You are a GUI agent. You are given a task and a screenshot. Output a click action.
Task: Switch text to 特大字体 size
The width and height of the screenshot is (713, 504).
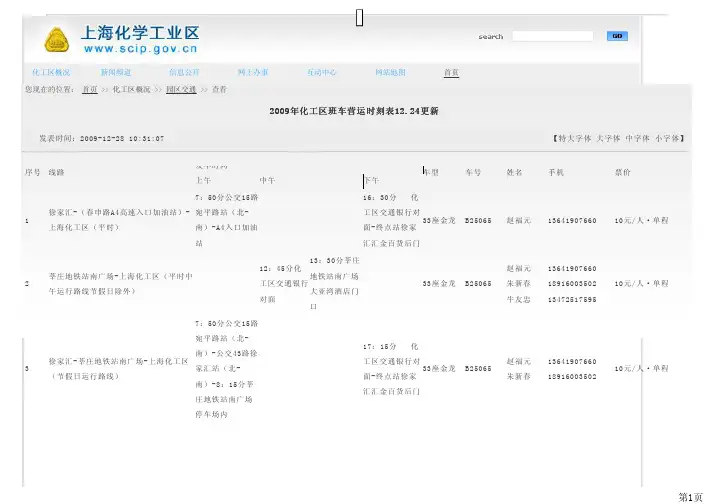click(x=576, y=137)
